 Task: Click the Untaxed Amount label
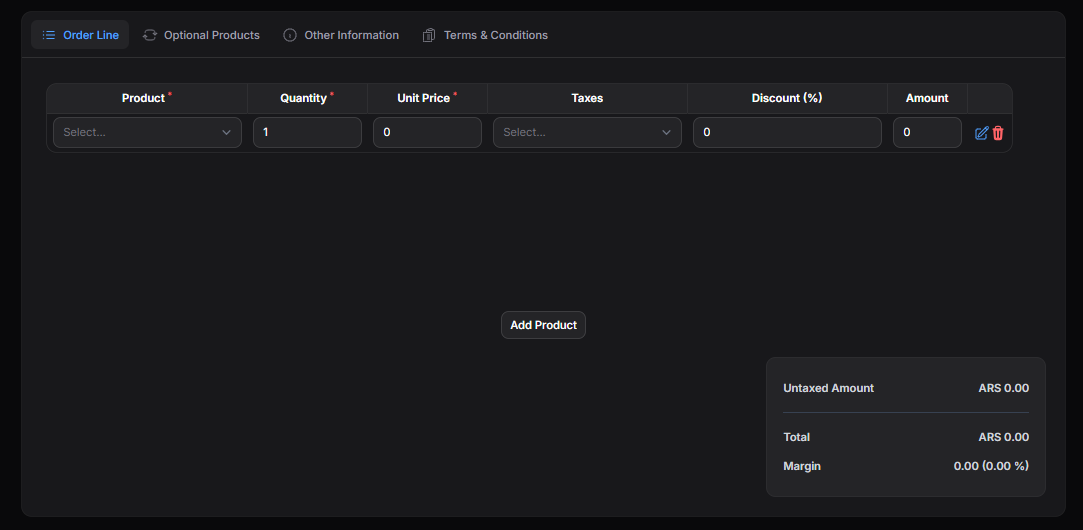(828, 388)
